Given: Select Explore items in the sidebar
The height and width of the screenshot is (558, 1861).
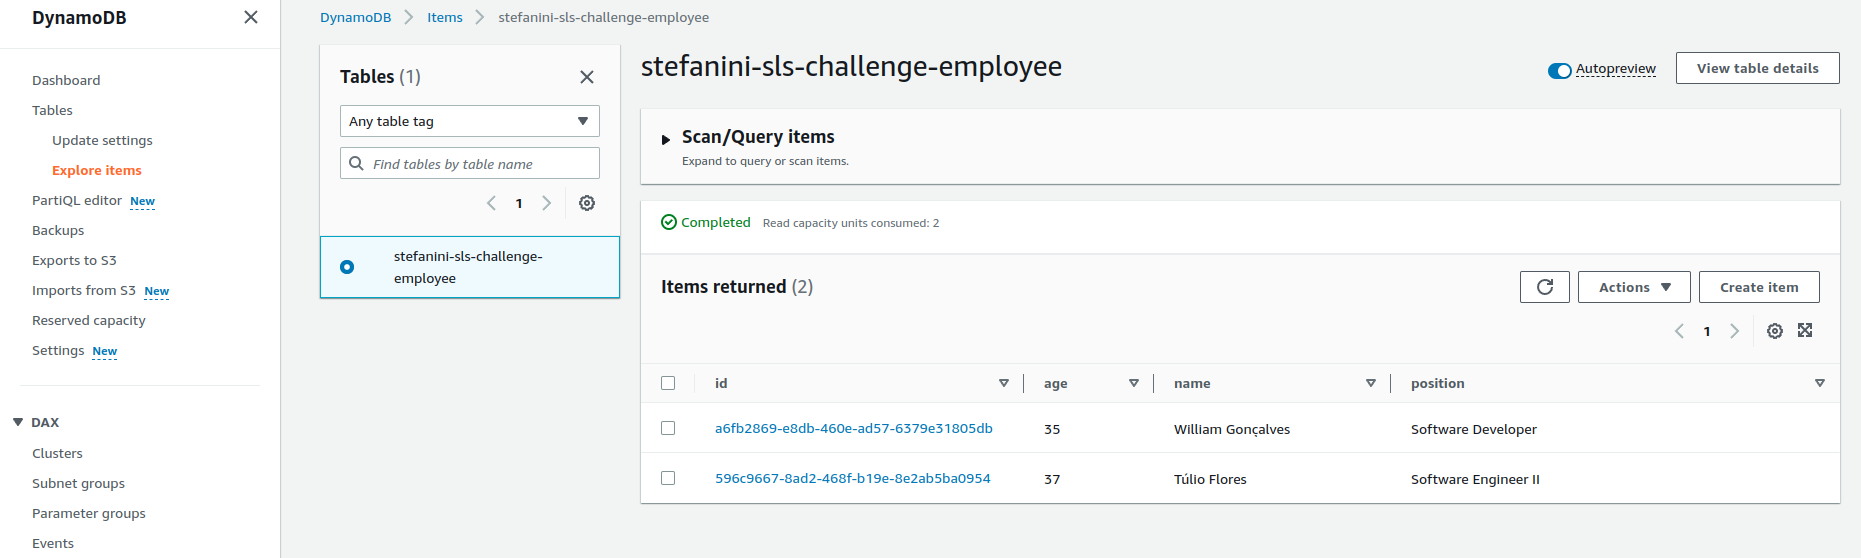Looking at the screenshot, I should click(x=97, y=170).
